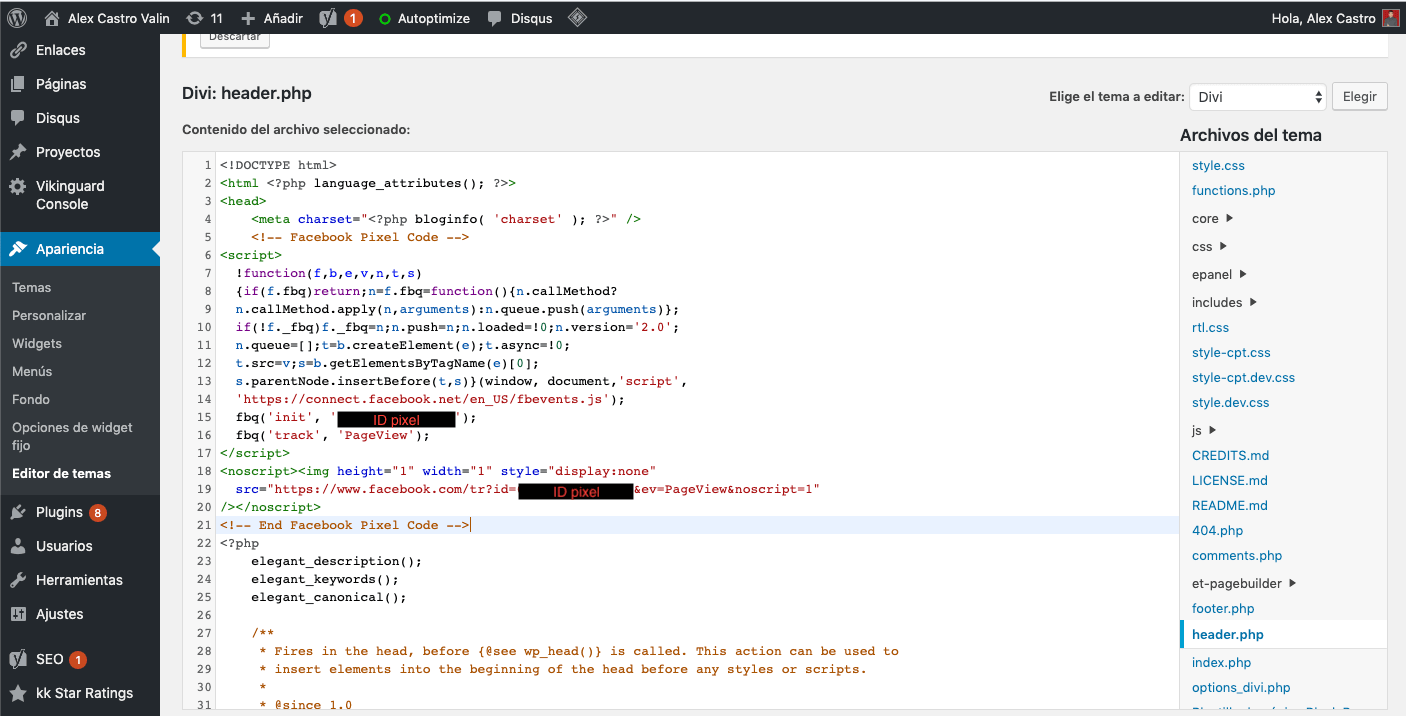The height and width of the screenshot is (716, 1406).
Task: Open the style.css file link
Action: pyautogui.click(x=1219, y=165)
